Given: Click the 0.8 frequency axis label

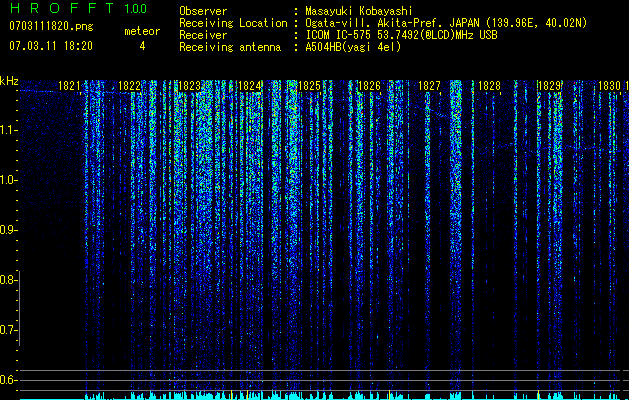Looking at the screenshot, I should point(8,280).
